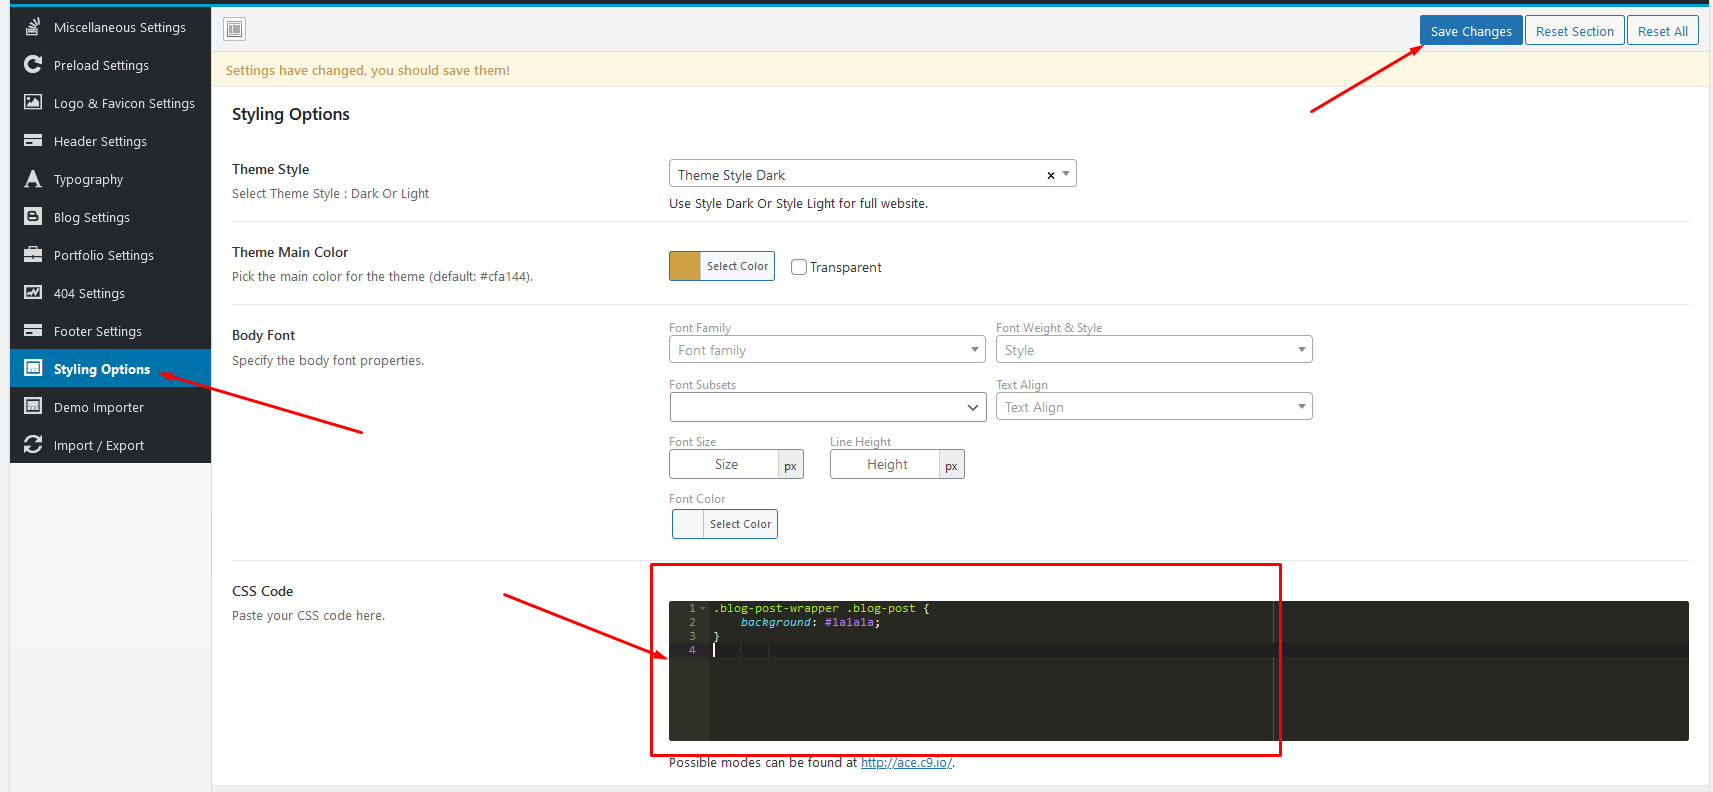Click the Miscellaneous Settings sidebar icon
This screenshot has width=1713, height=792.
[33, 26]
